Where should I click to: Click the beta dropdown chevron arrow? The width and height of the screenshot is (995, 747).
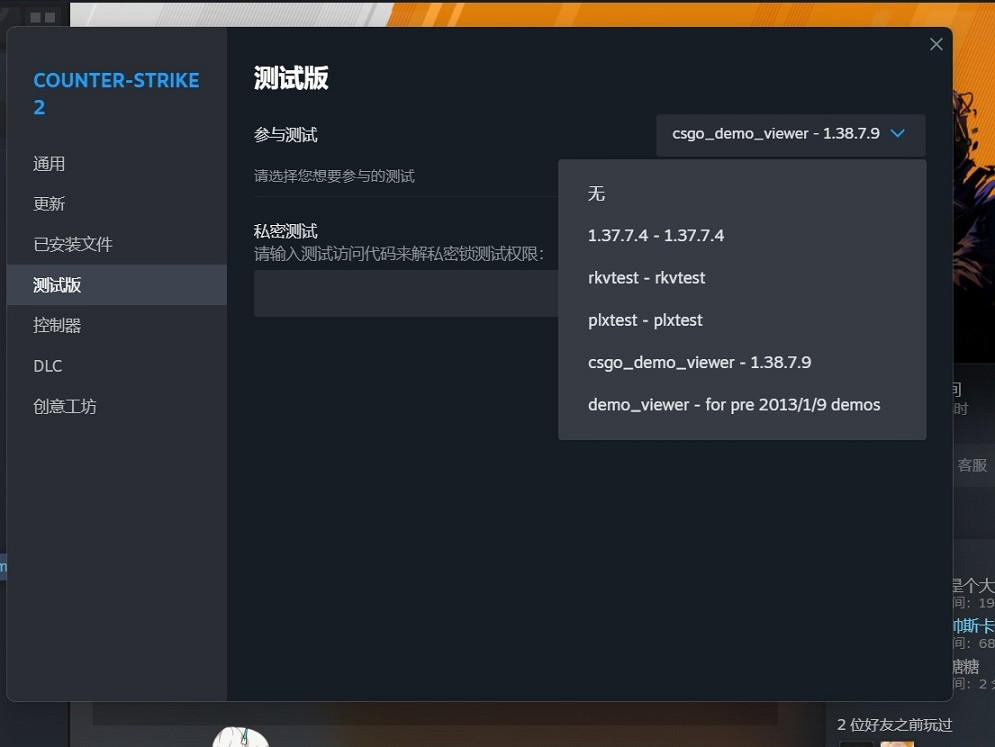coord(897,135)
